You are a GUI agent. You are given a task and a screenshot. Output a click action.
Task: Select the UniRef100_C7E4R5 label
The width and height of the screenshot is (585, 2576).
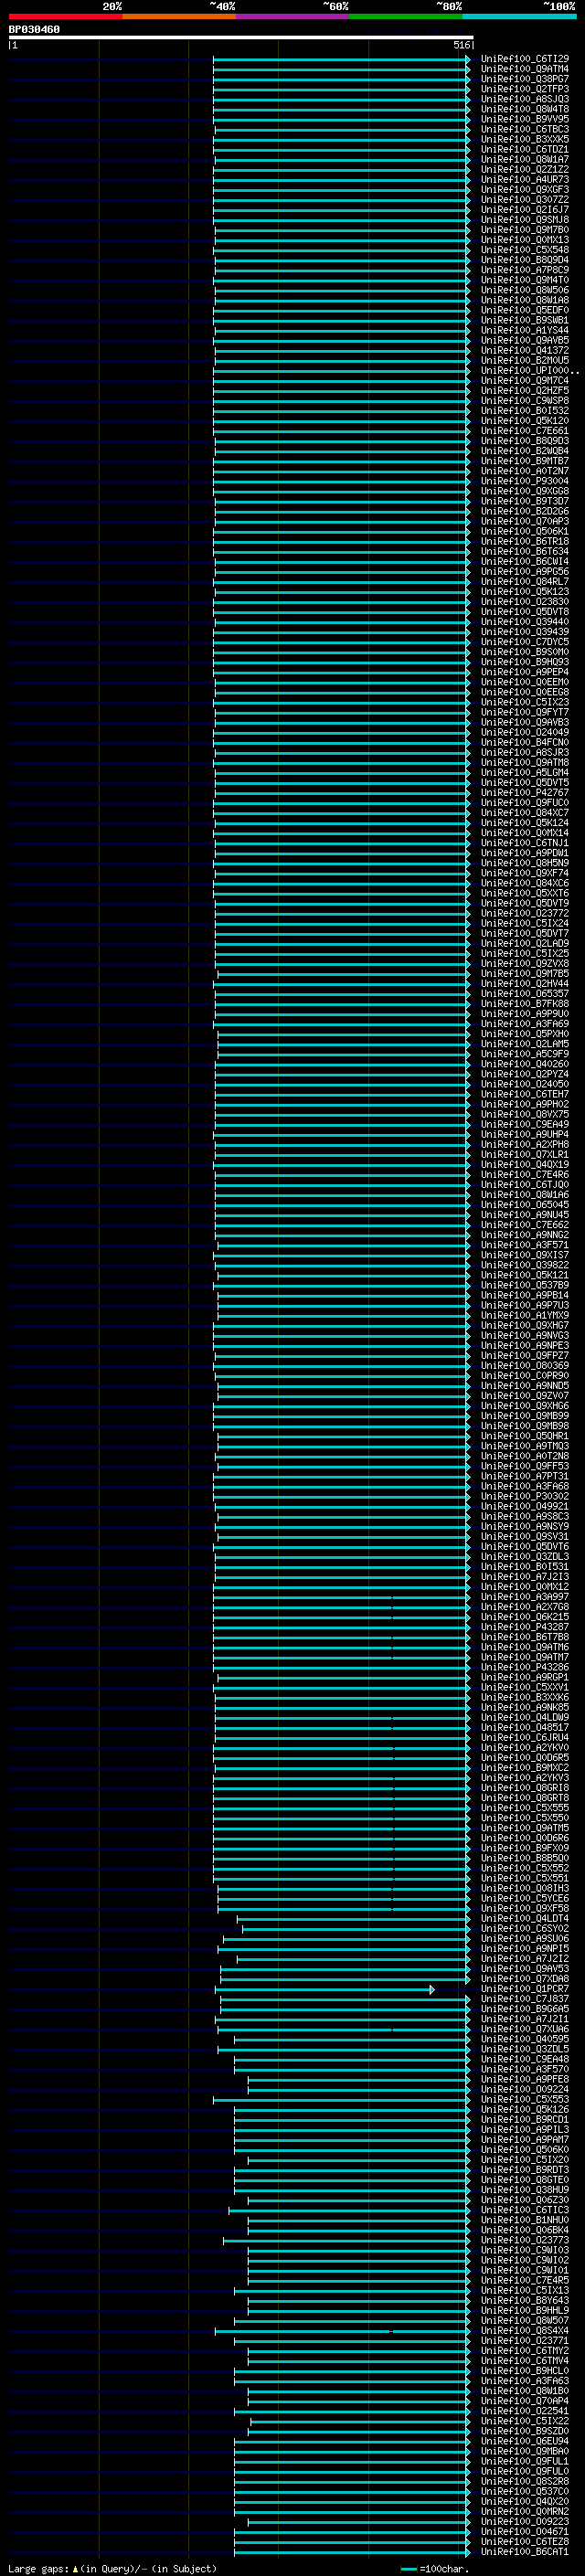[525, 2280]
